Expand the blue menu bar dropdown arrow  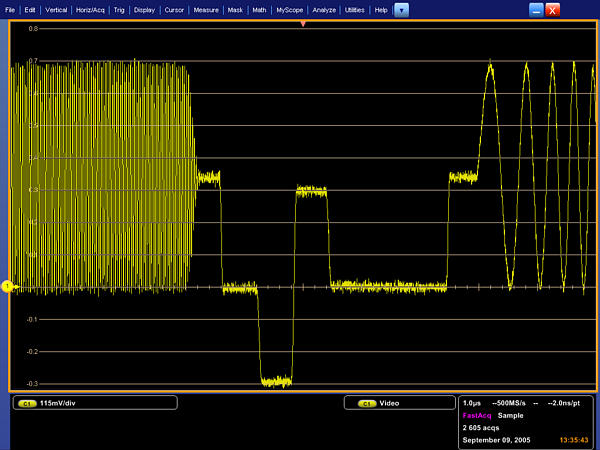coord(401,9)
